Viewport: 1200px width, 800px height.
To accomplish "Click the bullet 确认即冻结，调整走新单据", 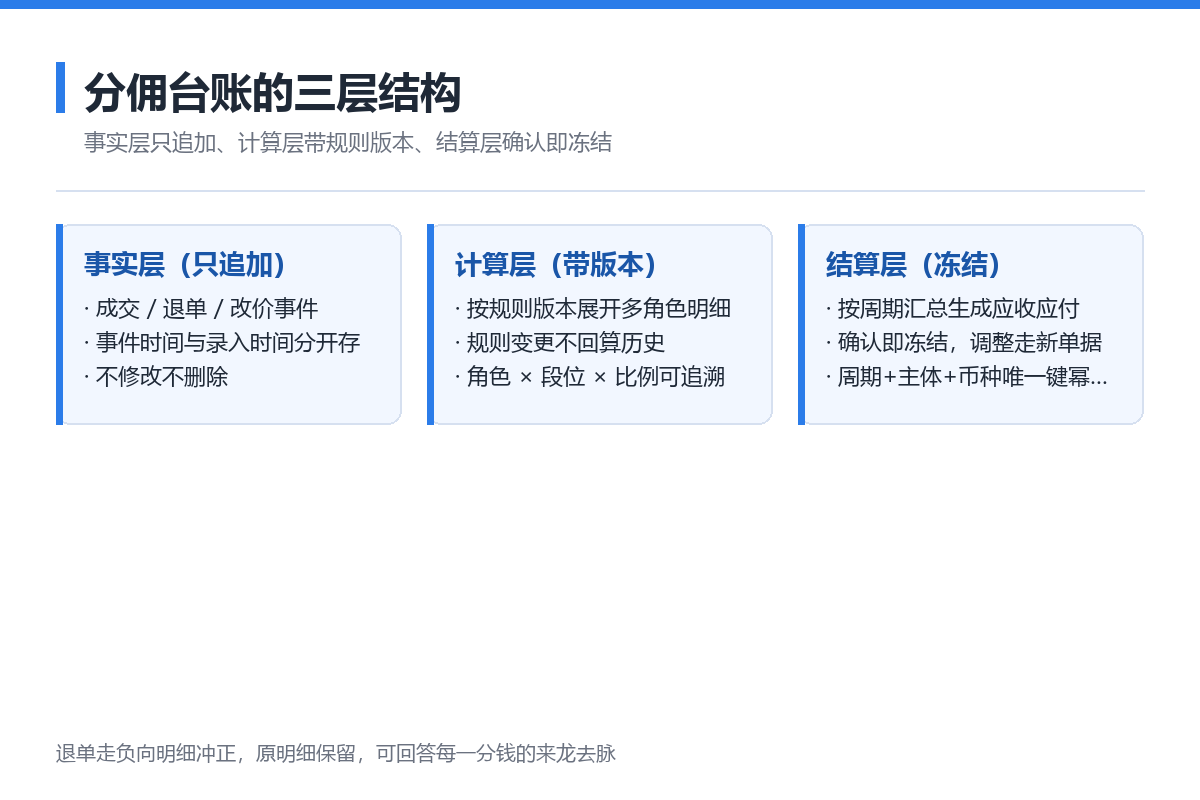I will [x=964, y=343].
